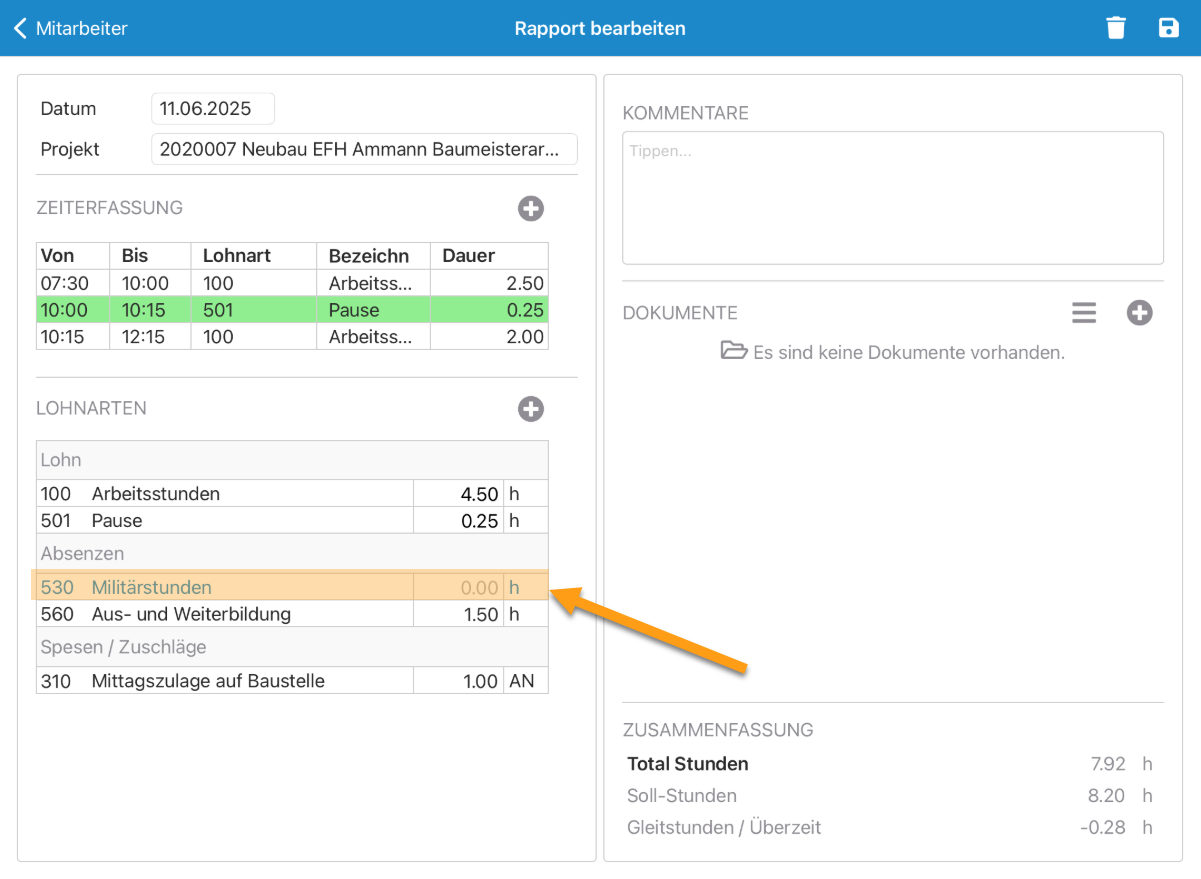The height and width of the screenshot is (879, 1201).
Task: Type in the Kommentare text box
Action: pyautogui.click(x=892, y=197)
